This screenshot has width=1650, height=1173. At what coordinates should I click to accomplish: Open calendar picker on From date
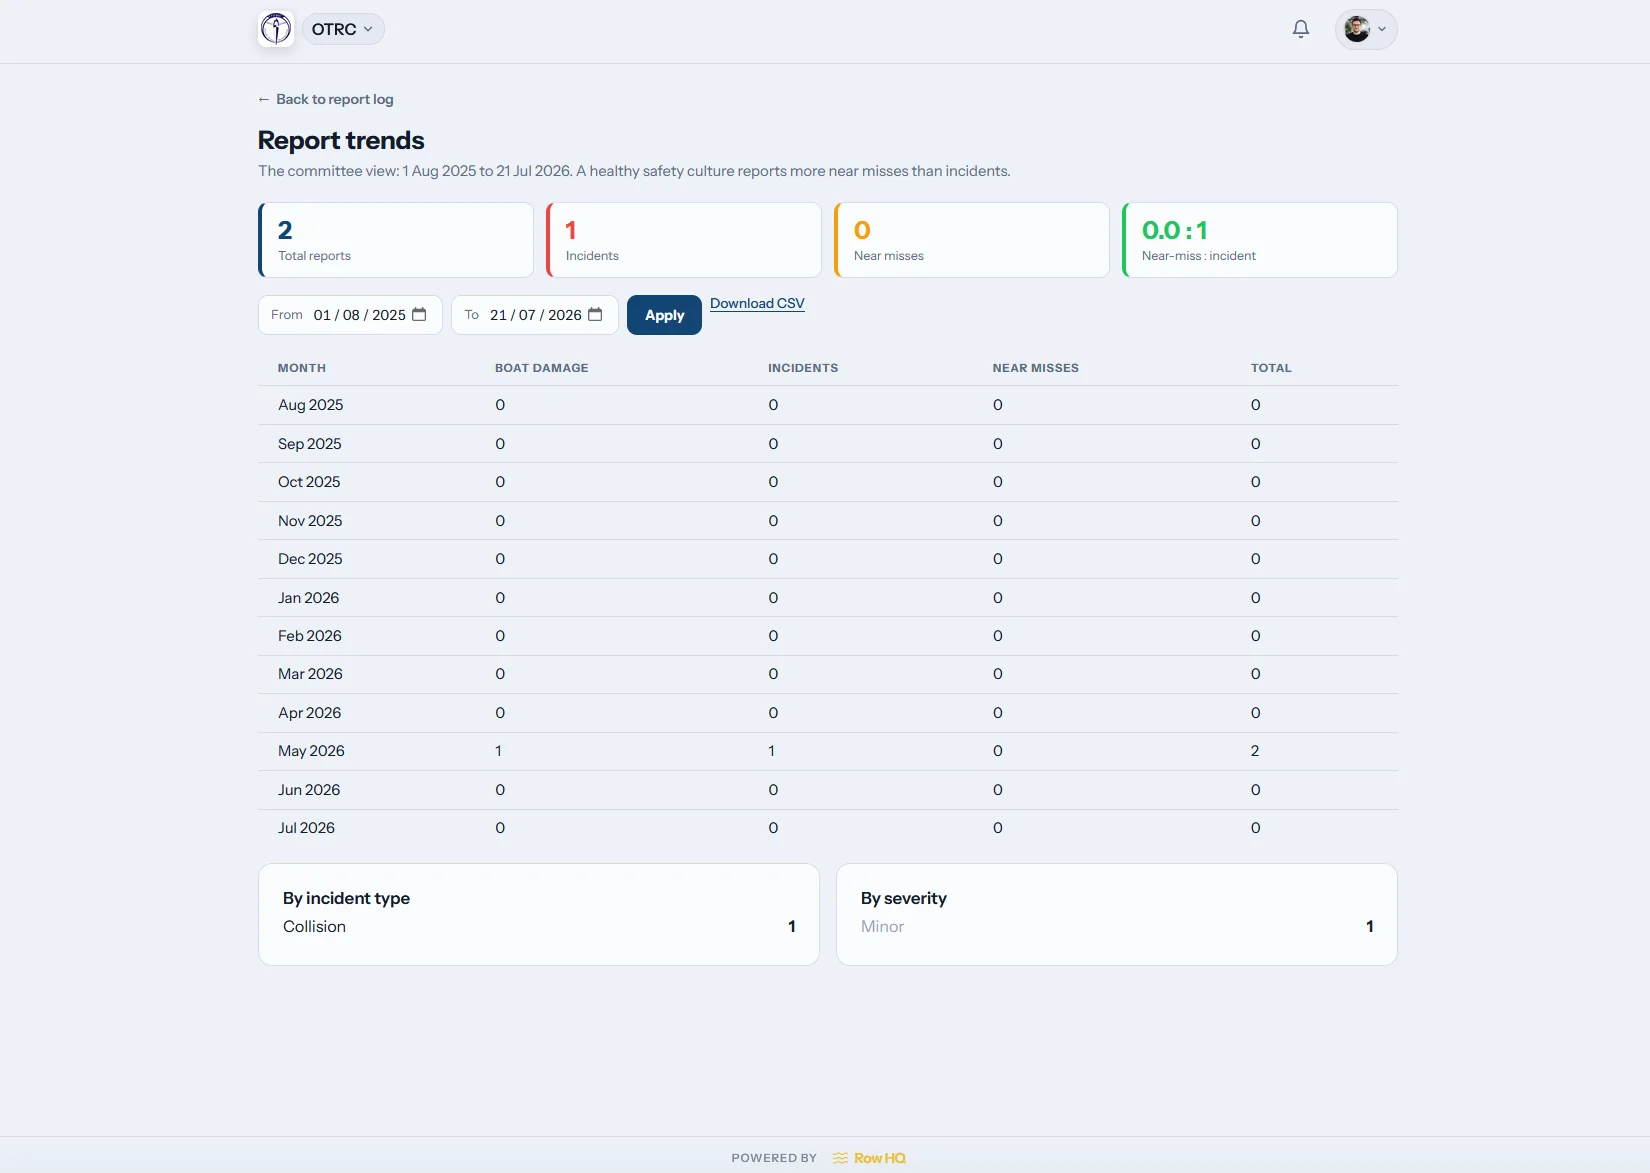pos(419,314)
